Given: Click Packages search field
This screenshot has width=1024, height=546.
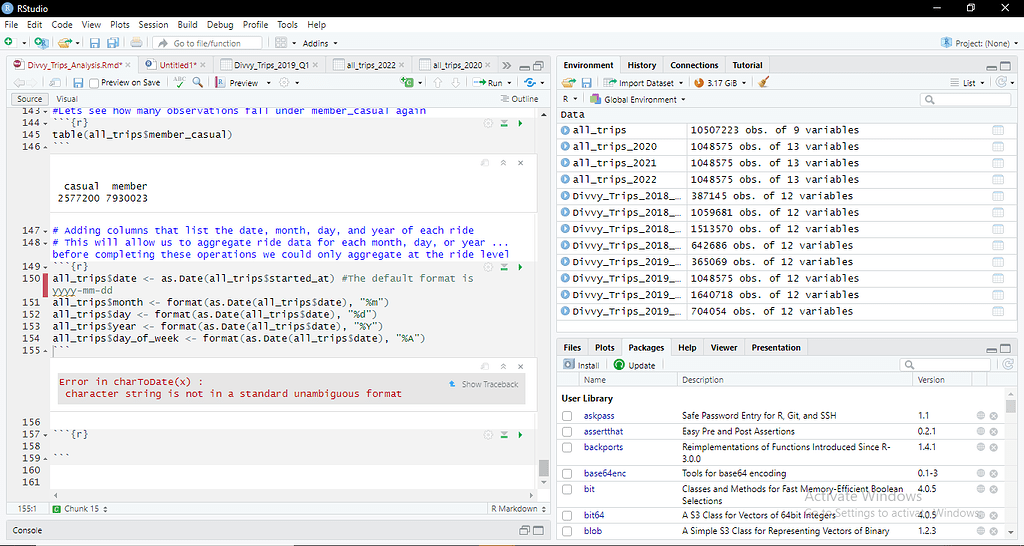Looking at the screenshot, I should 946,364.
